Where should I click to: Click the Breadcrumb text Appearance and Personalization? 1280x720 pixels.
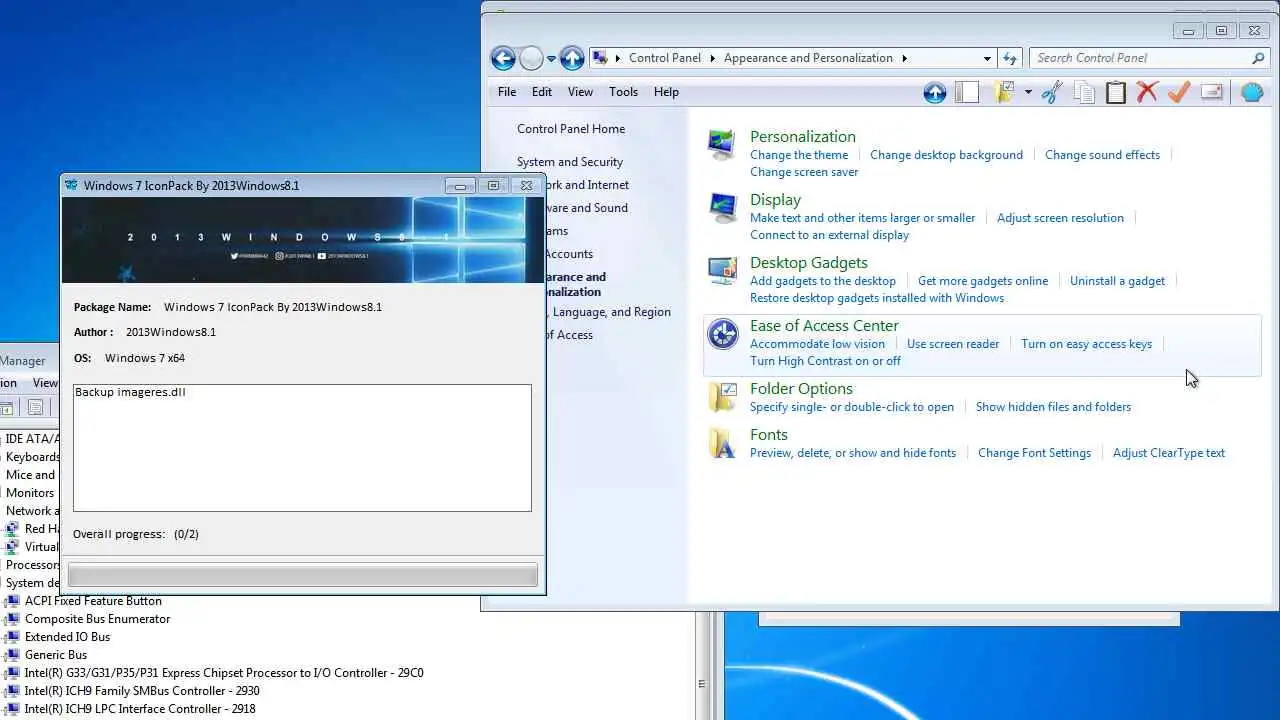pos(808,58)
